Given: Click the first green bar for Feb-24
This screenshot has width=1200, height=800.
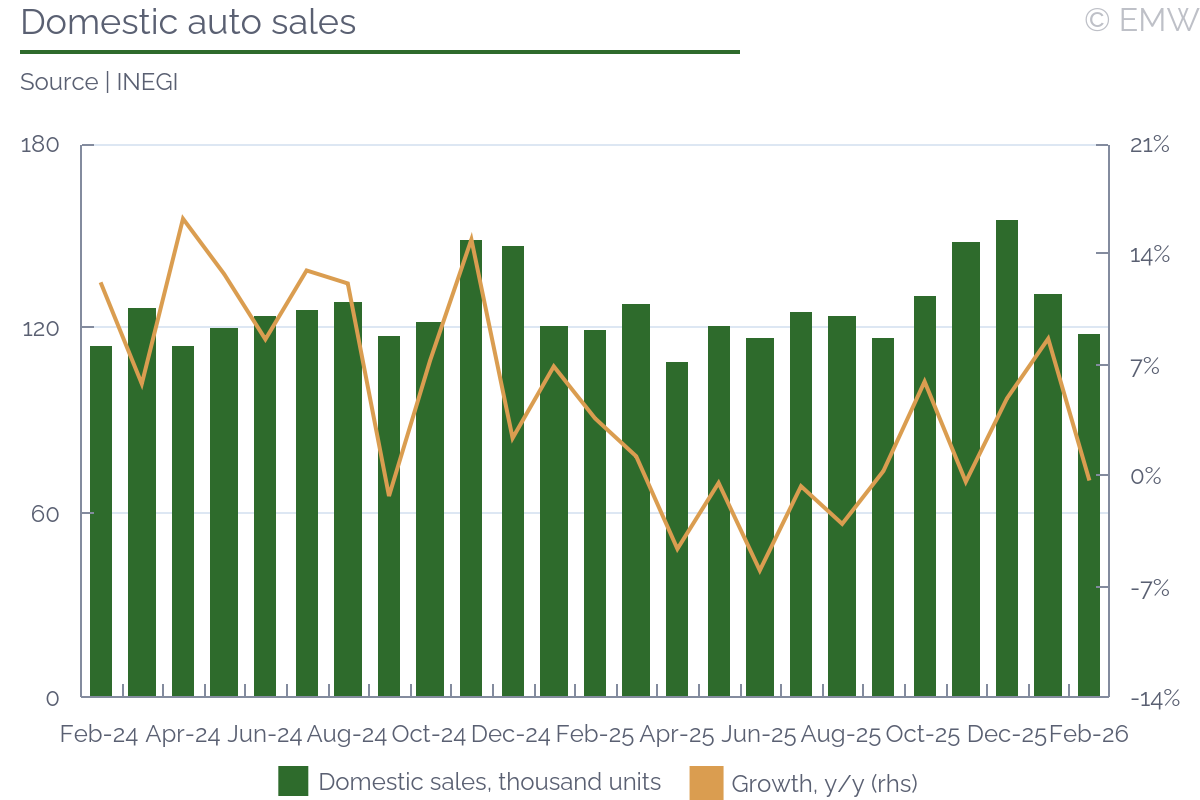Looking at the screenshot, I should point(101,520).
